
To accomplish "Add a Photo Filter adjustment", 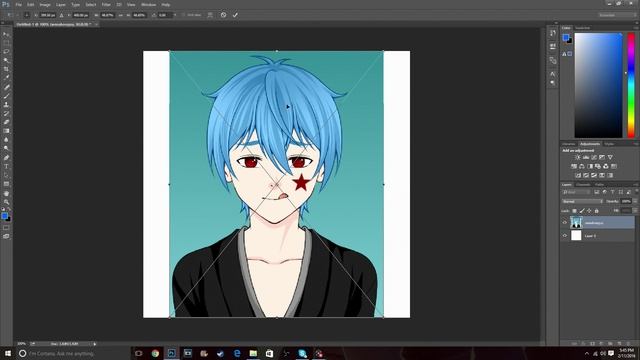I will click(598, 166).
